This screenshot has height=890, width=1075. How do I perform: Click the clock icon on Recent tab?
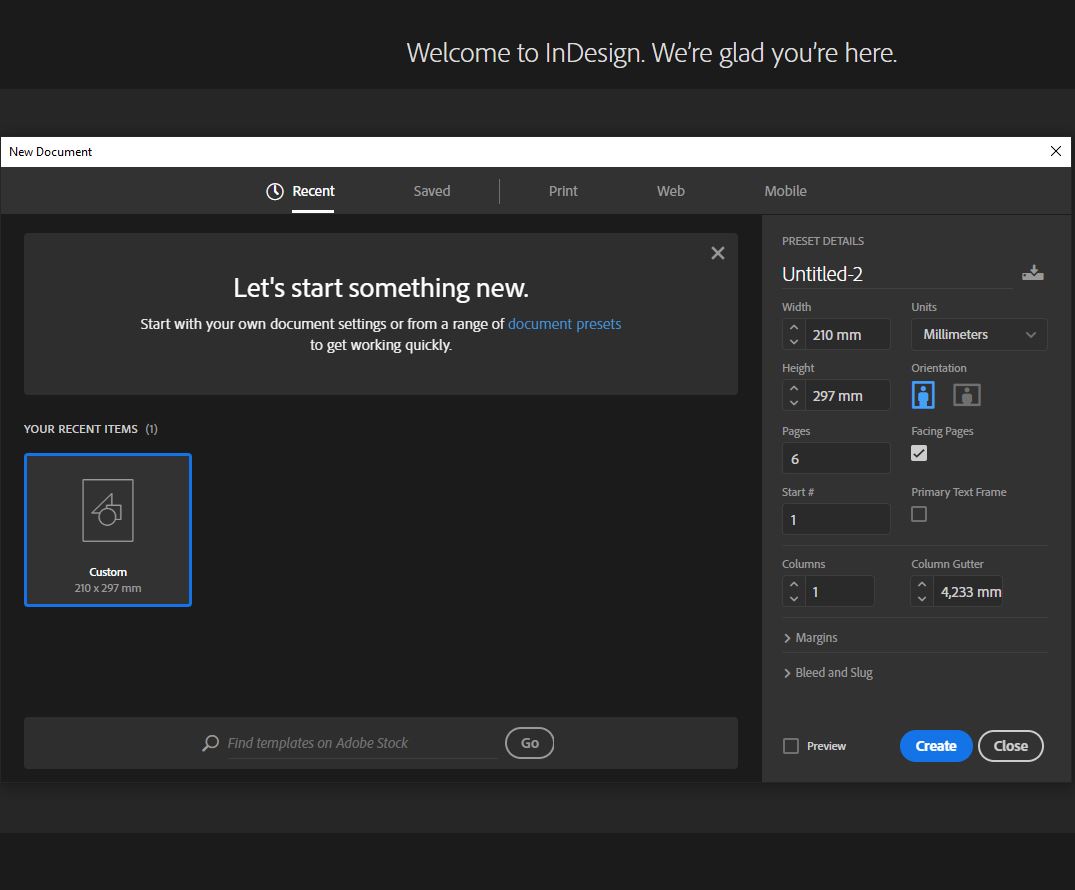point(275,191)
